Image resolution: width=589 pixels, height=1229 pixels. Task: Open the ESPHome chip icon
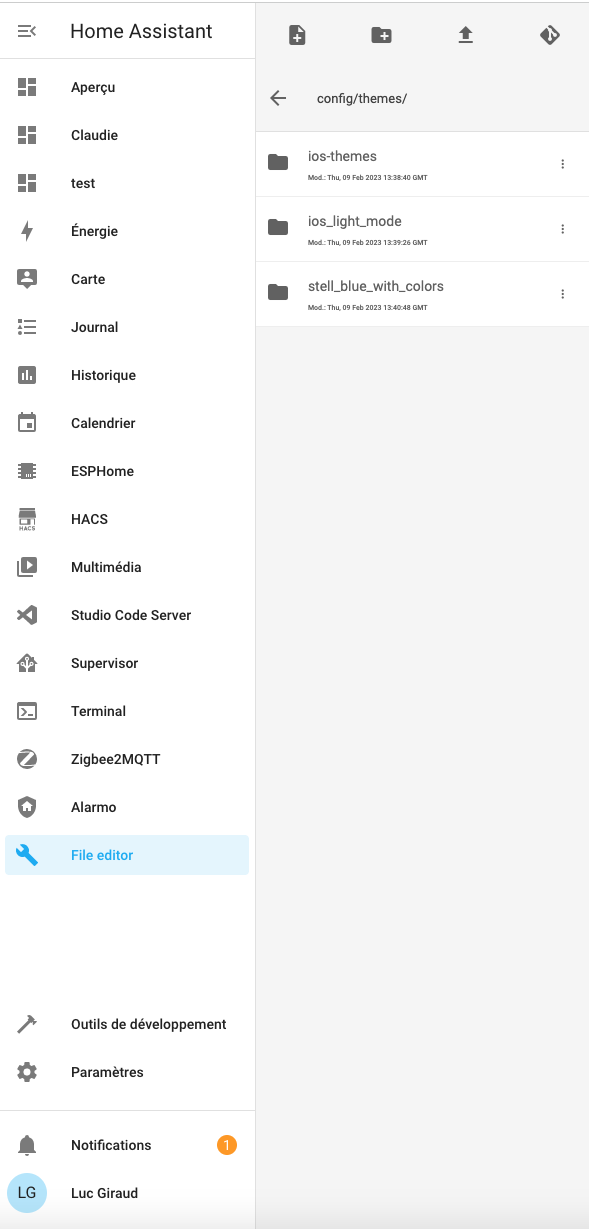(x=27, y=471)
